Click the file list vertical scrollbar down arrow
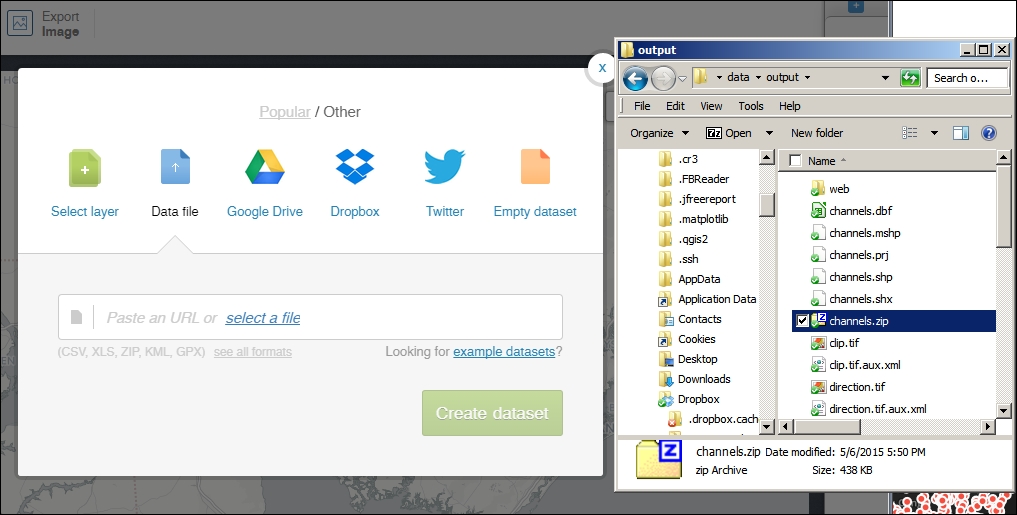Image resolution: width=1017 pixels, height=515 pixels. point(1003,411)
